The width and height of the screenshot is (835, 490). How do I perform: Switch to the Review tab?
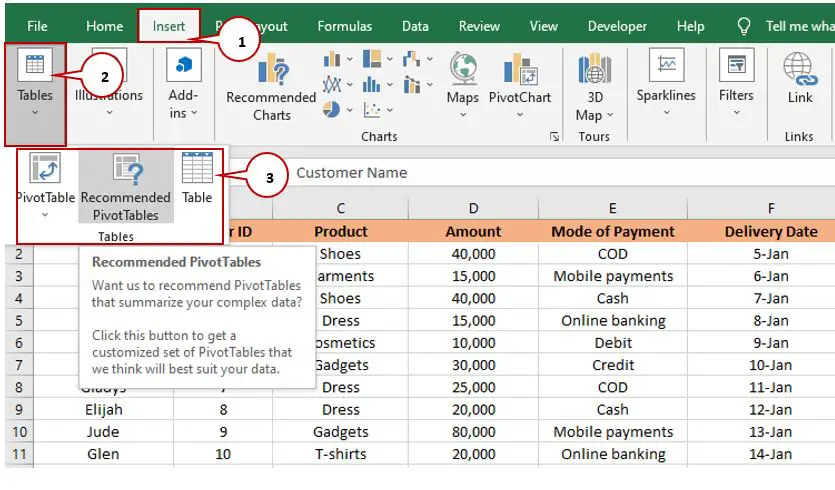click(479, 26)
